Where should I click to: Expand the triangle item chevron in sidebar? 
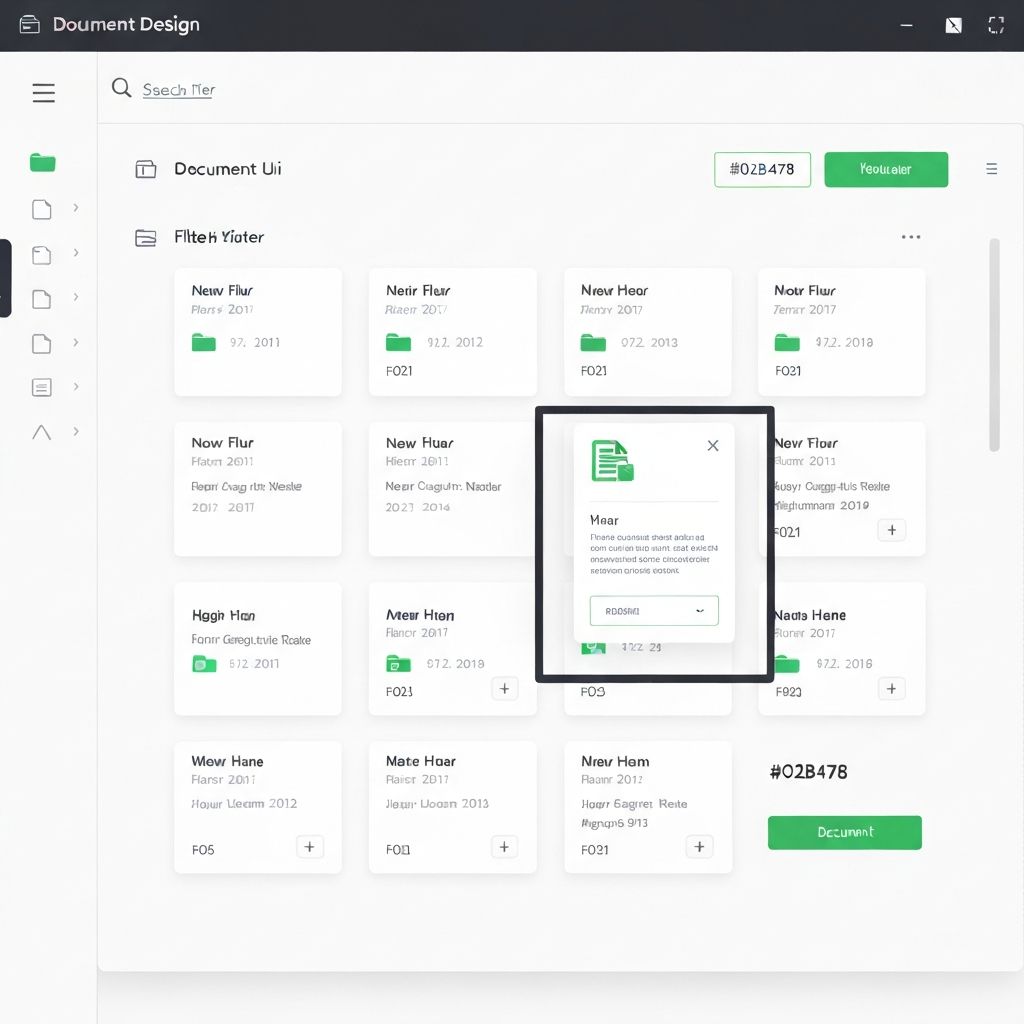[76, 432]
